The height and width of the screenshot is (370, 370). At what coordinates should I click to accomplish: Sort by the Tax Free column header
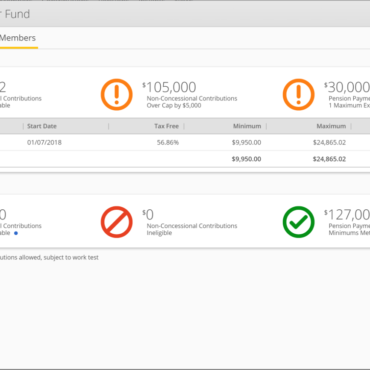(166, 126)
